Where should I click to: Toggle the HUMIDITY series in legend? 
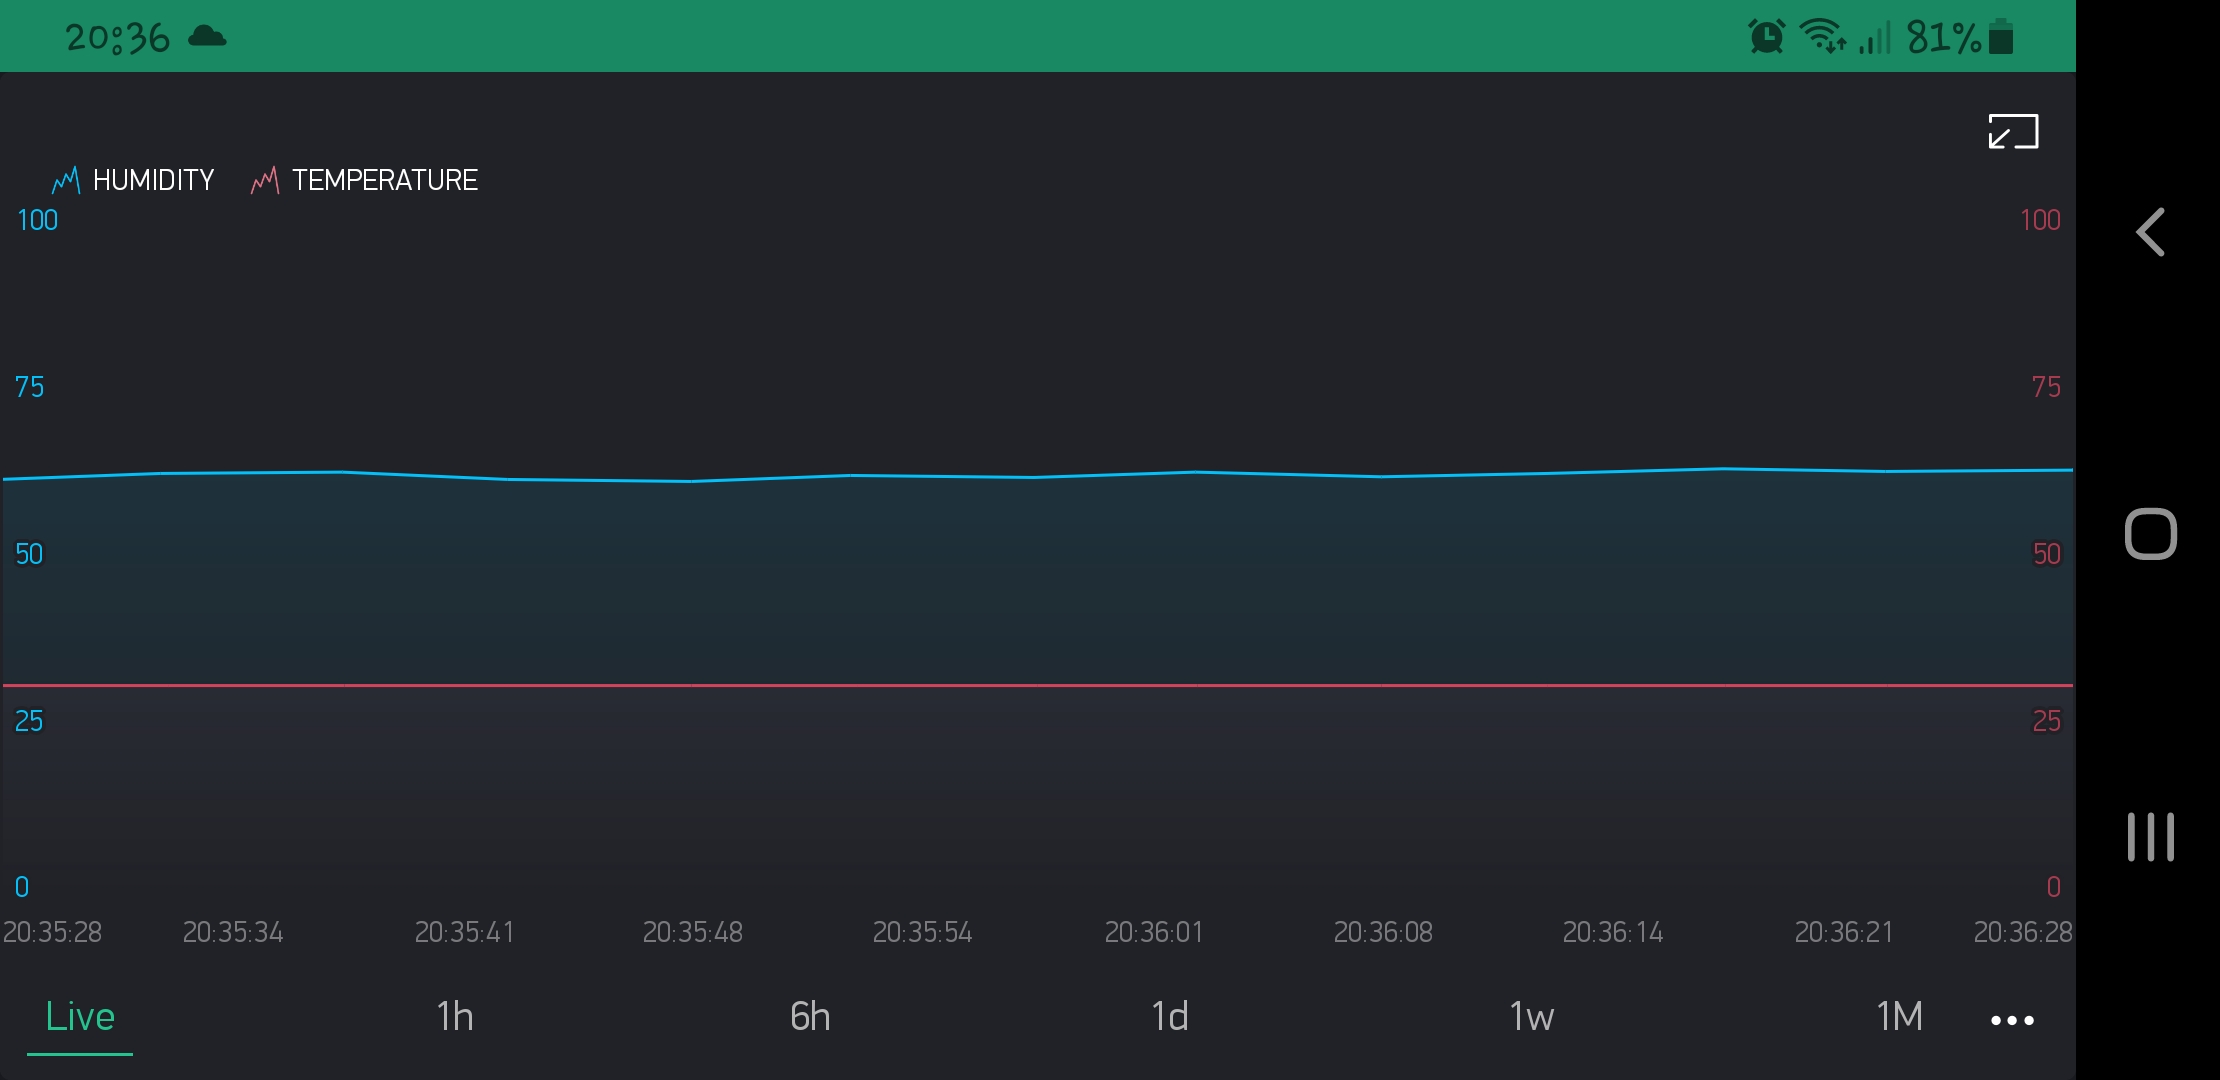pyautogui.click(x=134, y=180)
